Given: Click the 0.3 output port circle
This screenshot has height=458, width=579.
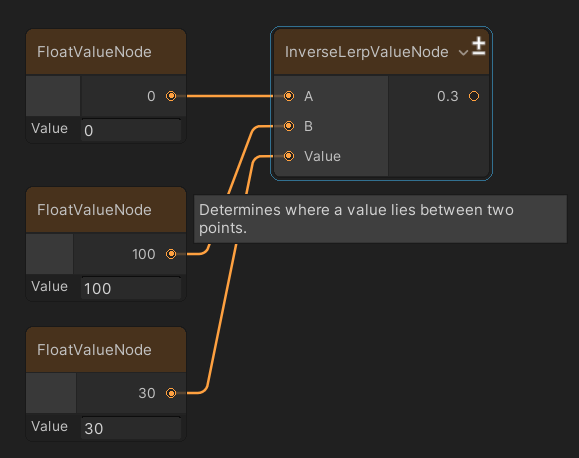Looking at the screenshot, I should 474,96.
